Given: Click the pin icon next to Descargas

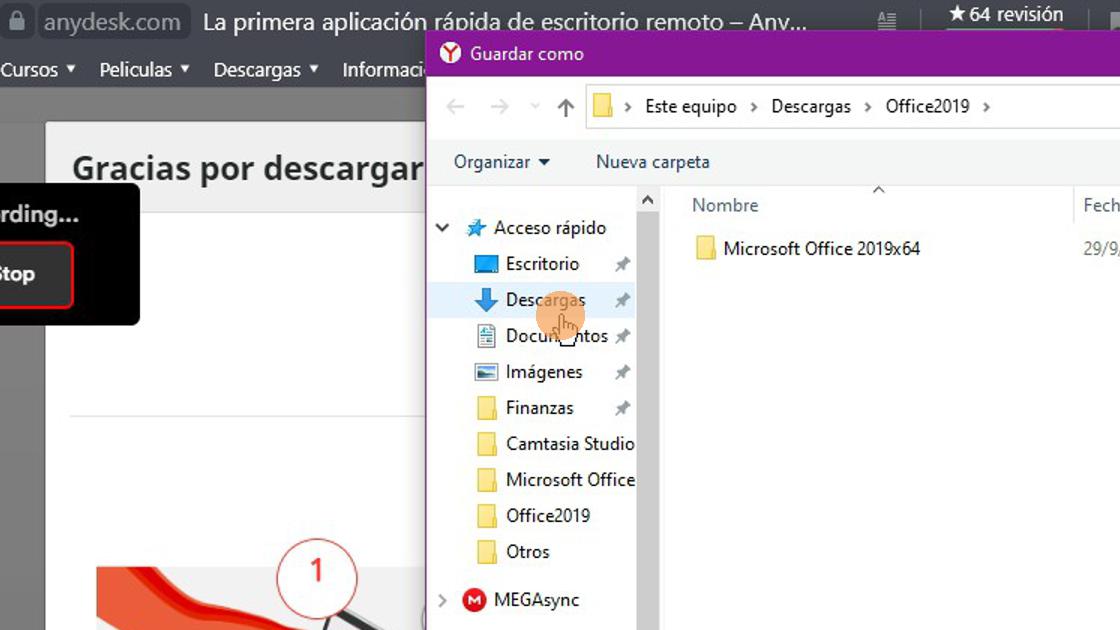Looking at the screenshot, I should (623, 300).
